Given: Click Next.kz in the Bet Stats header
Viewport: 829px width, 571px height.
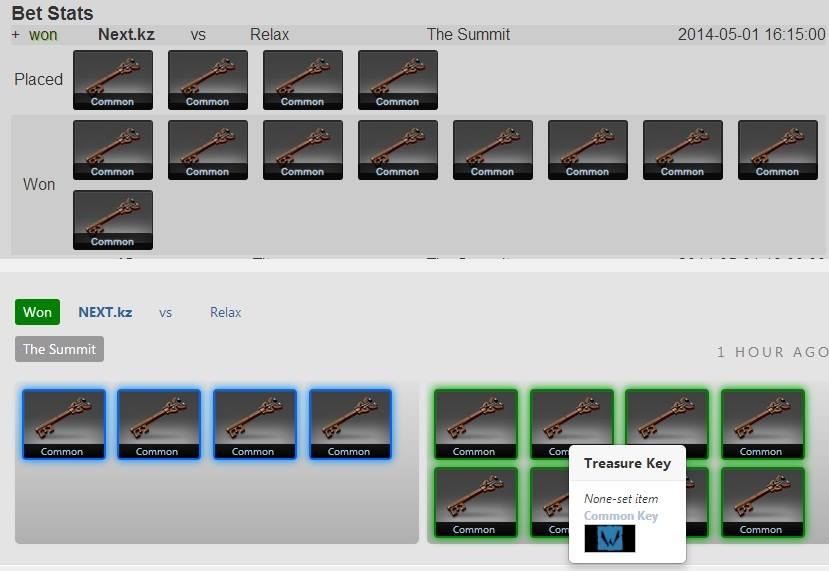Looking at the screenshot, I should coord(126,35).
